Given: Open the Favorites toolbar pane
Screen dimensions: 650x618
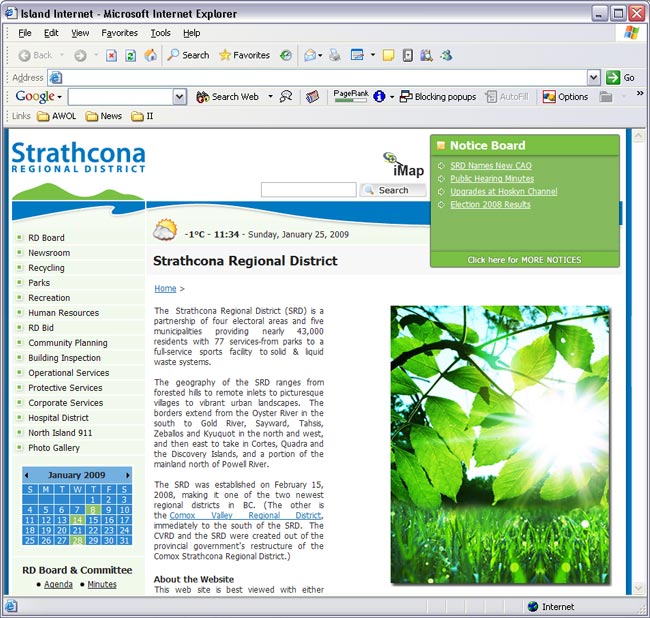Looking at the screenshot, I should click(245, 55).
